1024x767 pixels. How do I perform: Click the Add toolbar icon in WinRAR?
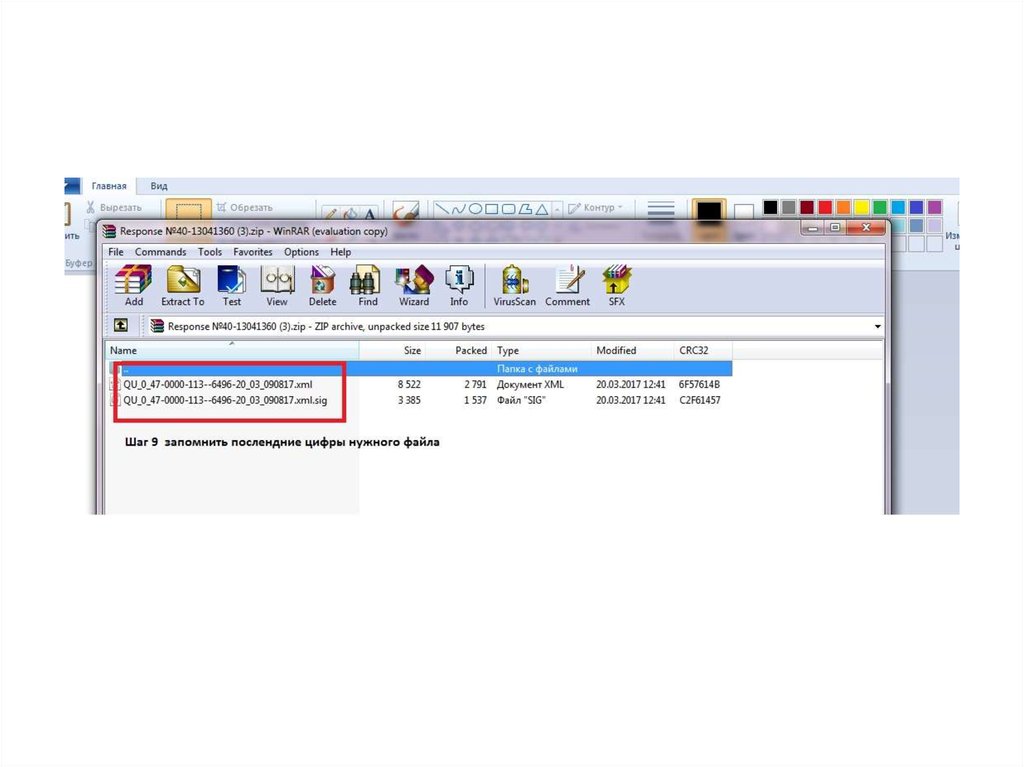[133, 285]
